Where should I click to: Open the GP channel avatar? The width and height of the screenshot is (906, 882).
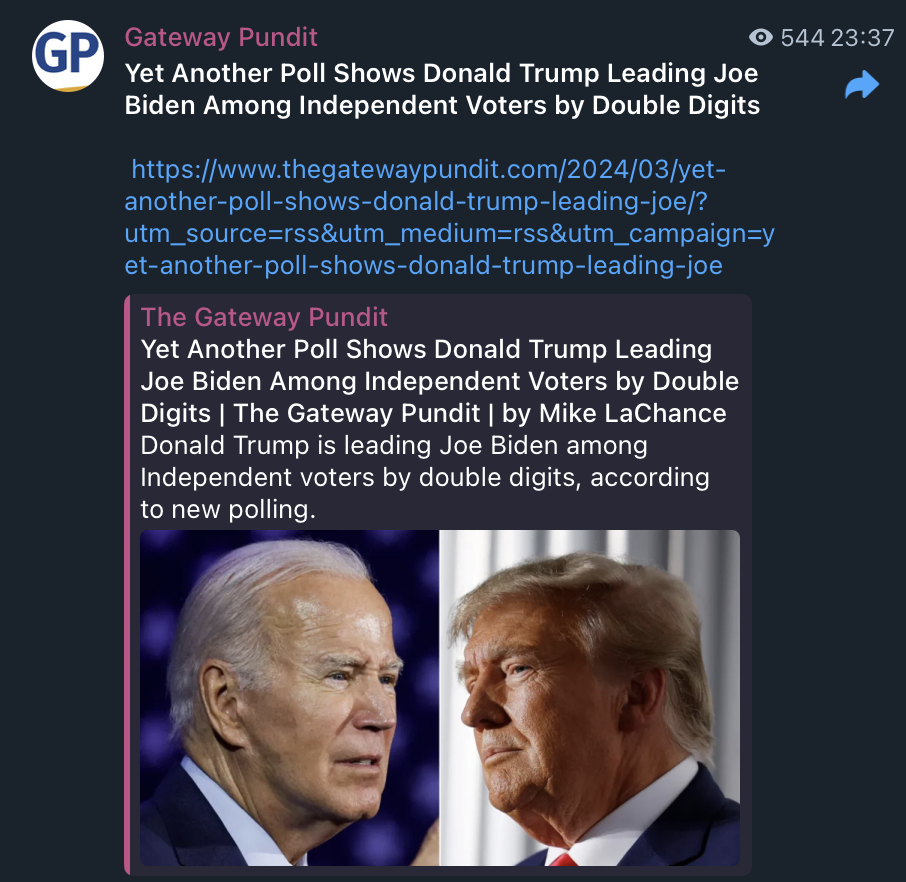68,55
